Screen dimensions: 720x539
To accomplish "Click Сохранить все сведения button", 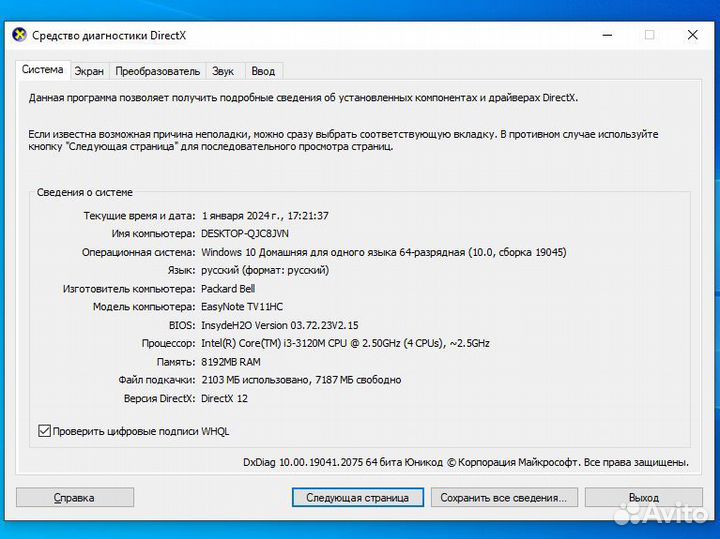I will pos(503,498).
